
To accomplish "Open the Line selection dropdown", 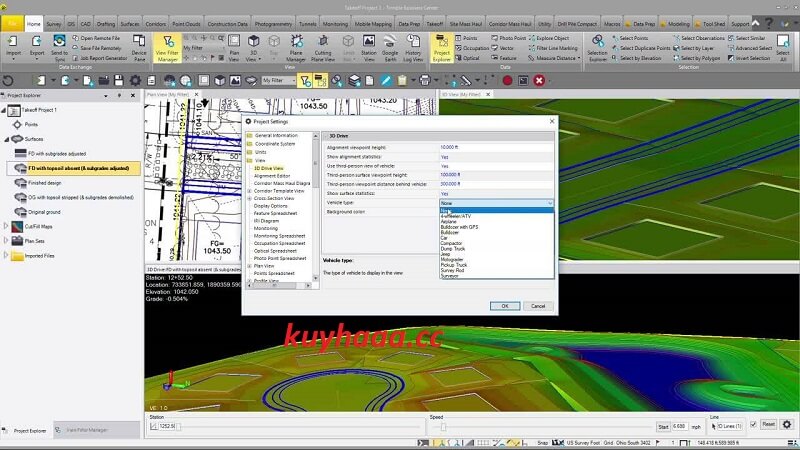I will pyautogui.click(x=730, y=426).
